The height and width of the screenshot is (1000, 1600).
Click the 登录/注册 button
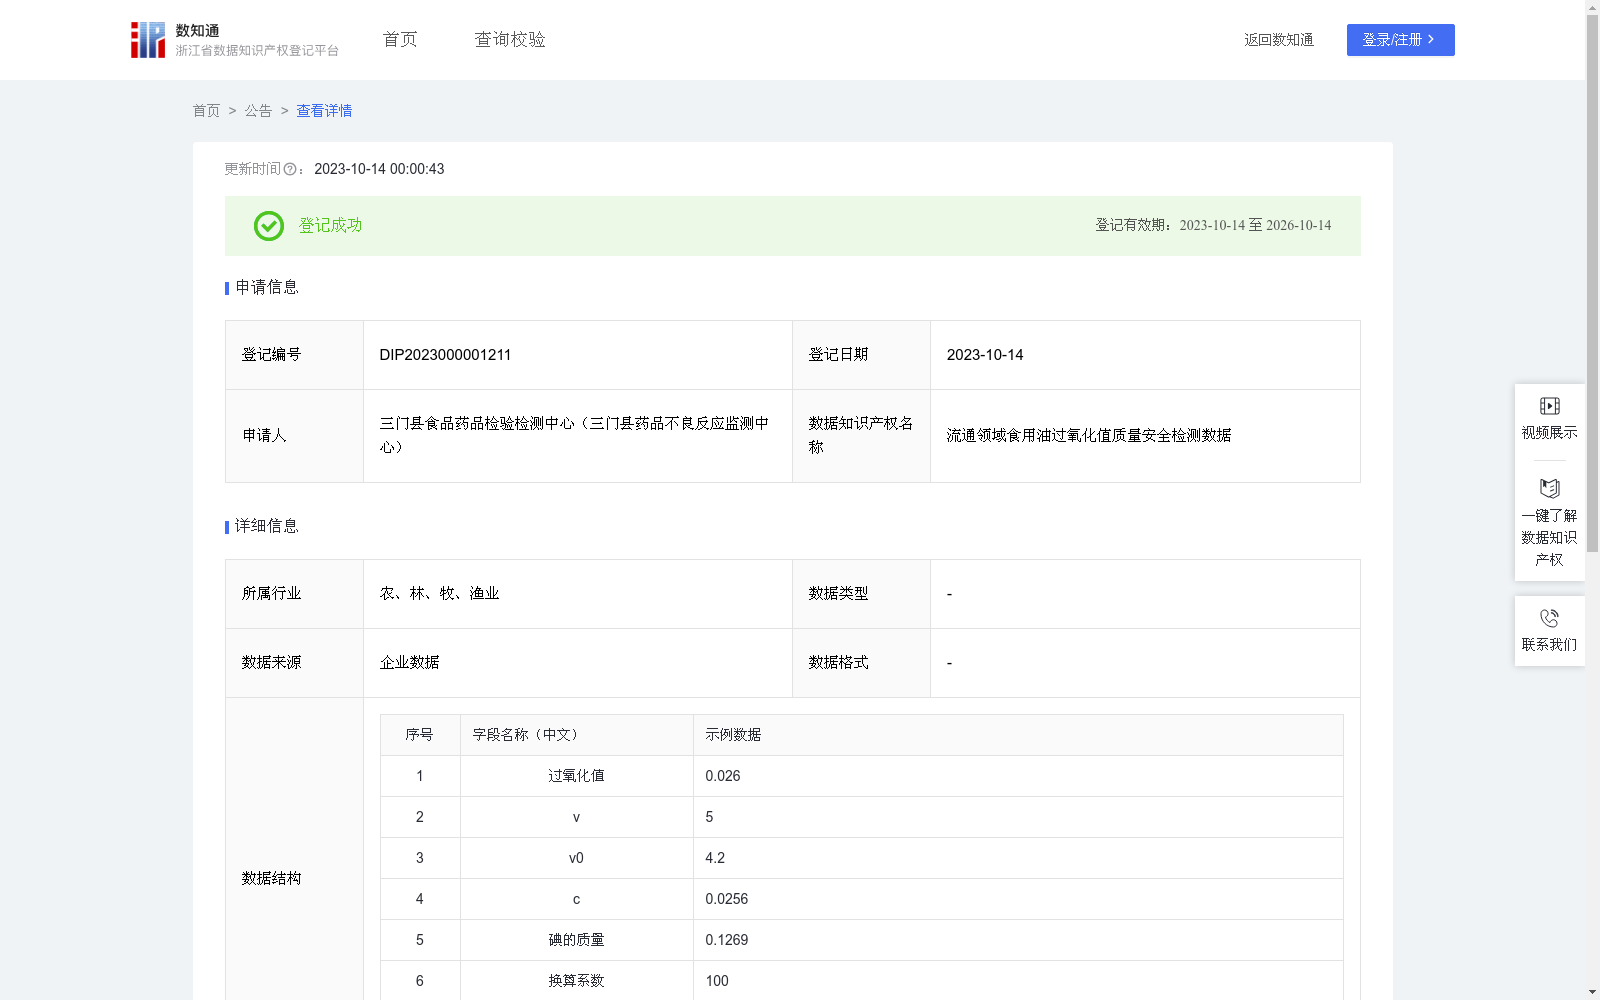click(x=1400, y=40)
